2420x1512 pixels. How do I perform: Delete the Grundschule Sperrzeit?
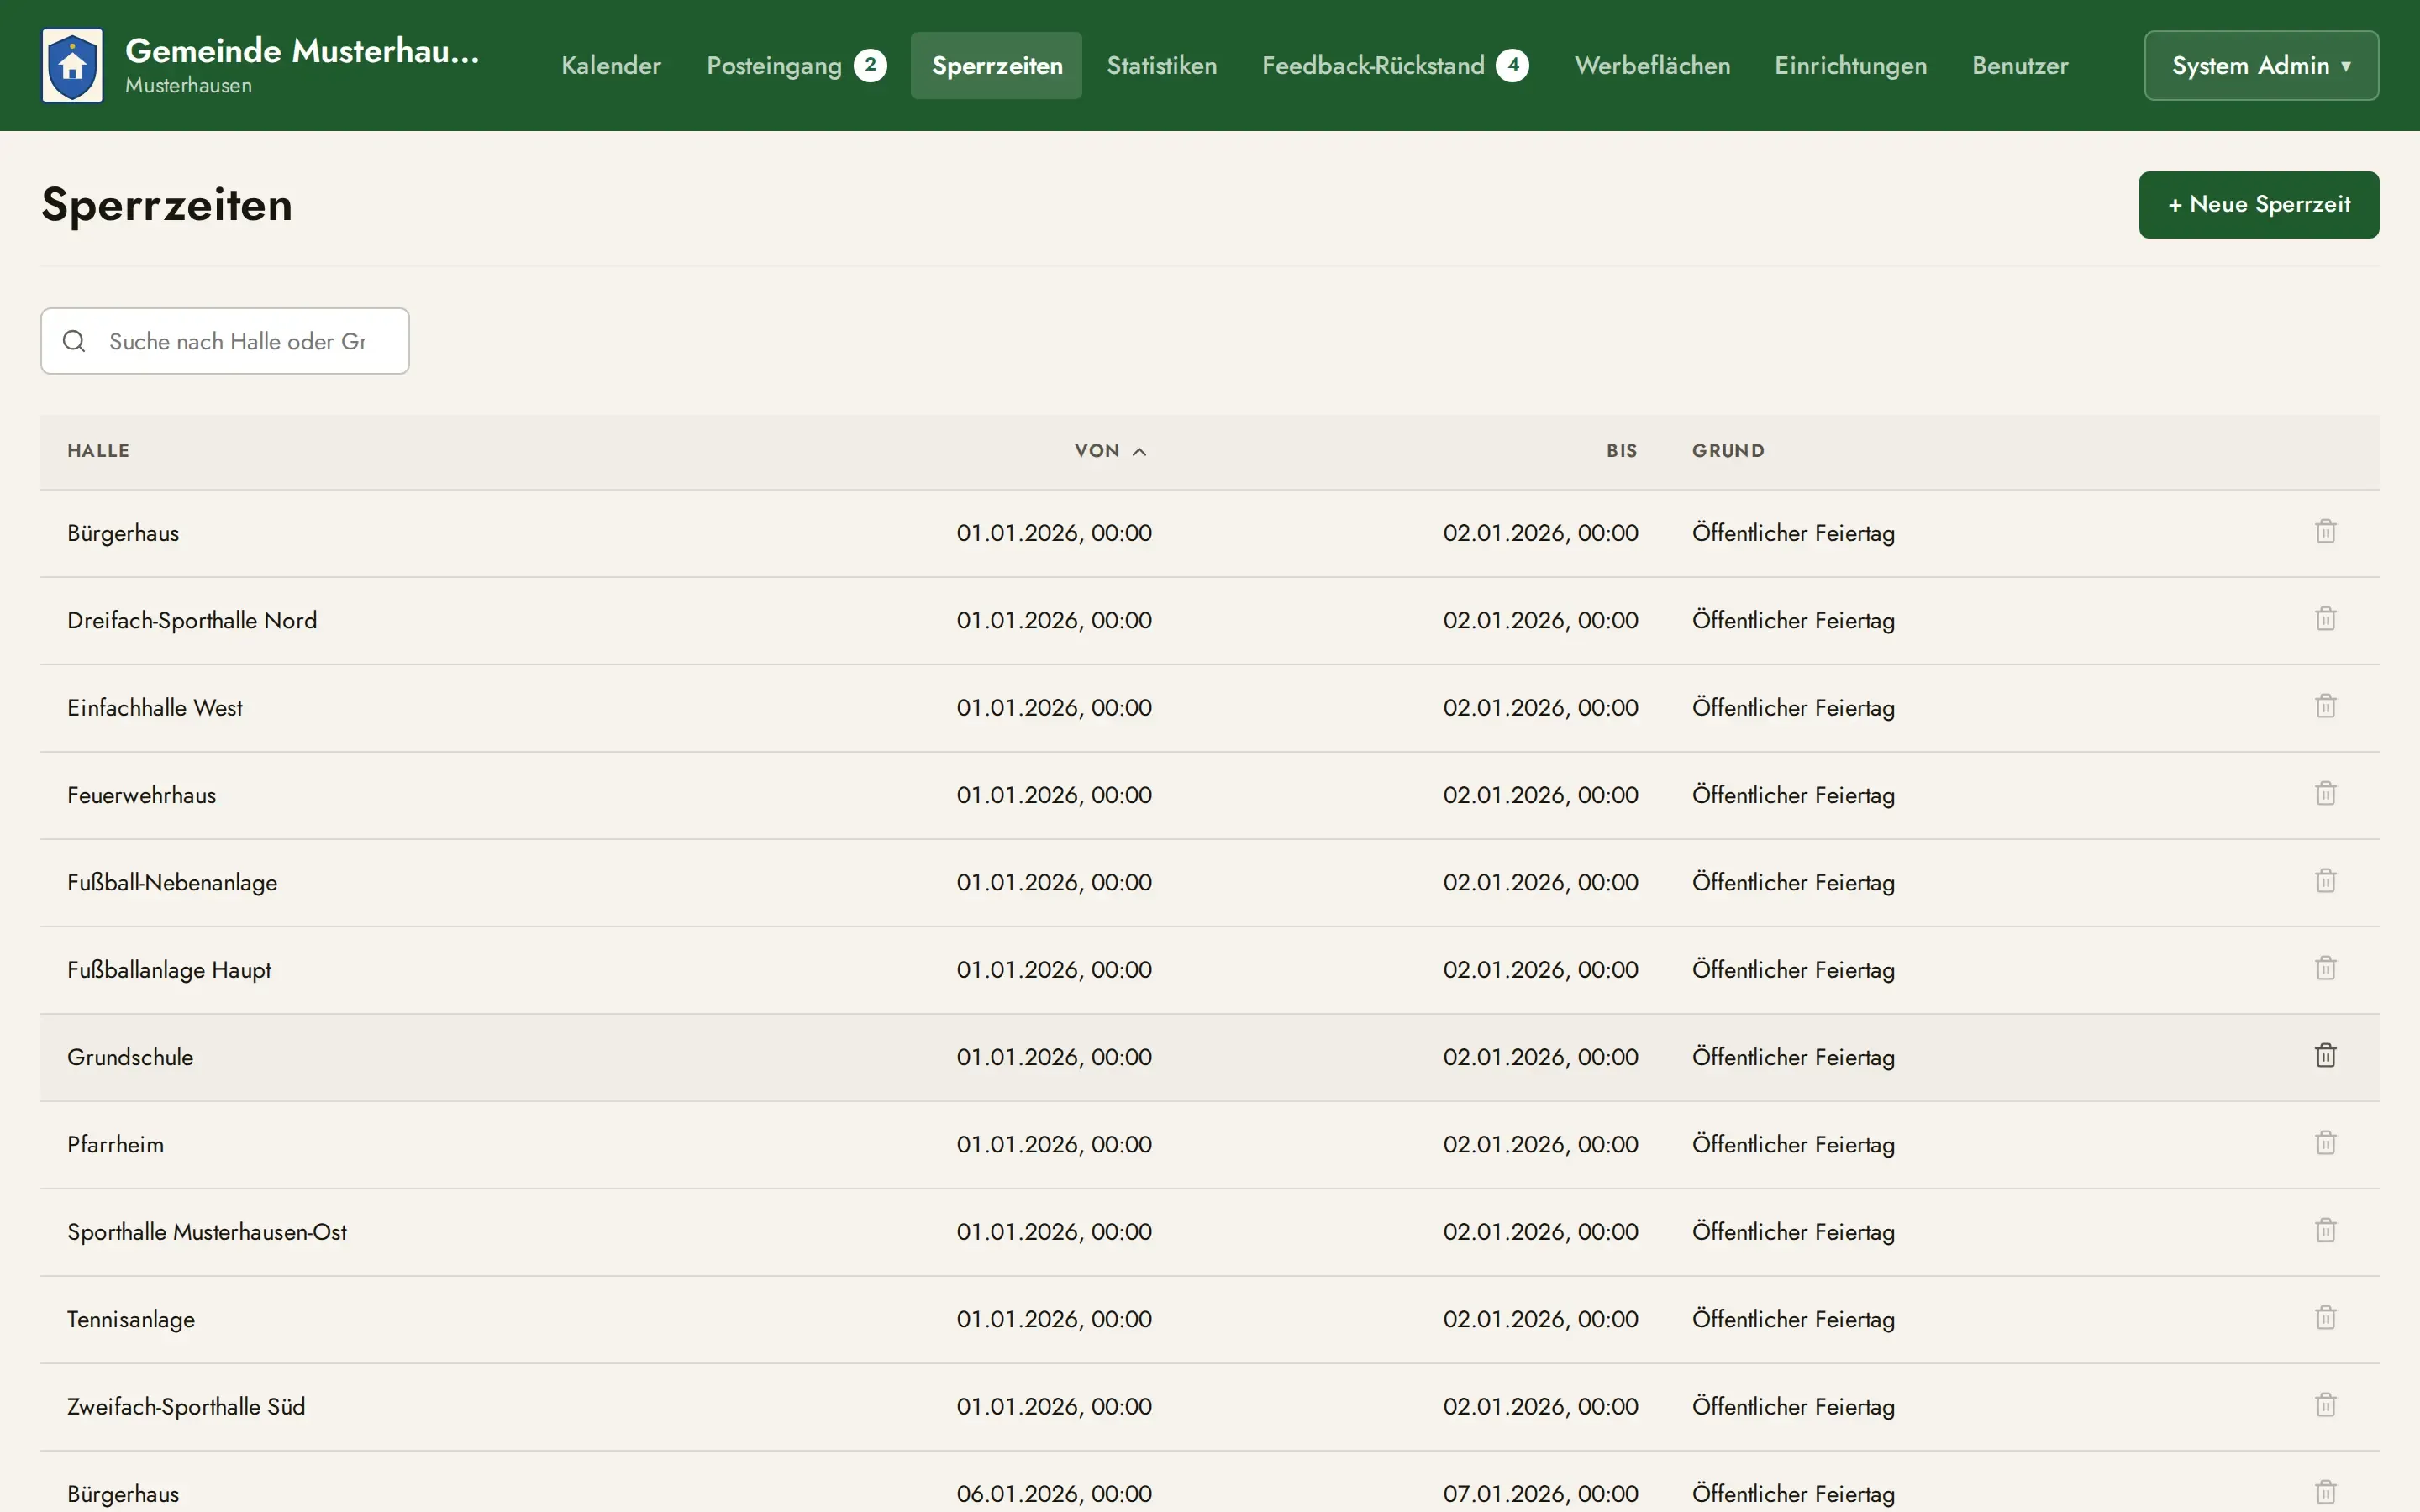[x=2325, y=1056]
